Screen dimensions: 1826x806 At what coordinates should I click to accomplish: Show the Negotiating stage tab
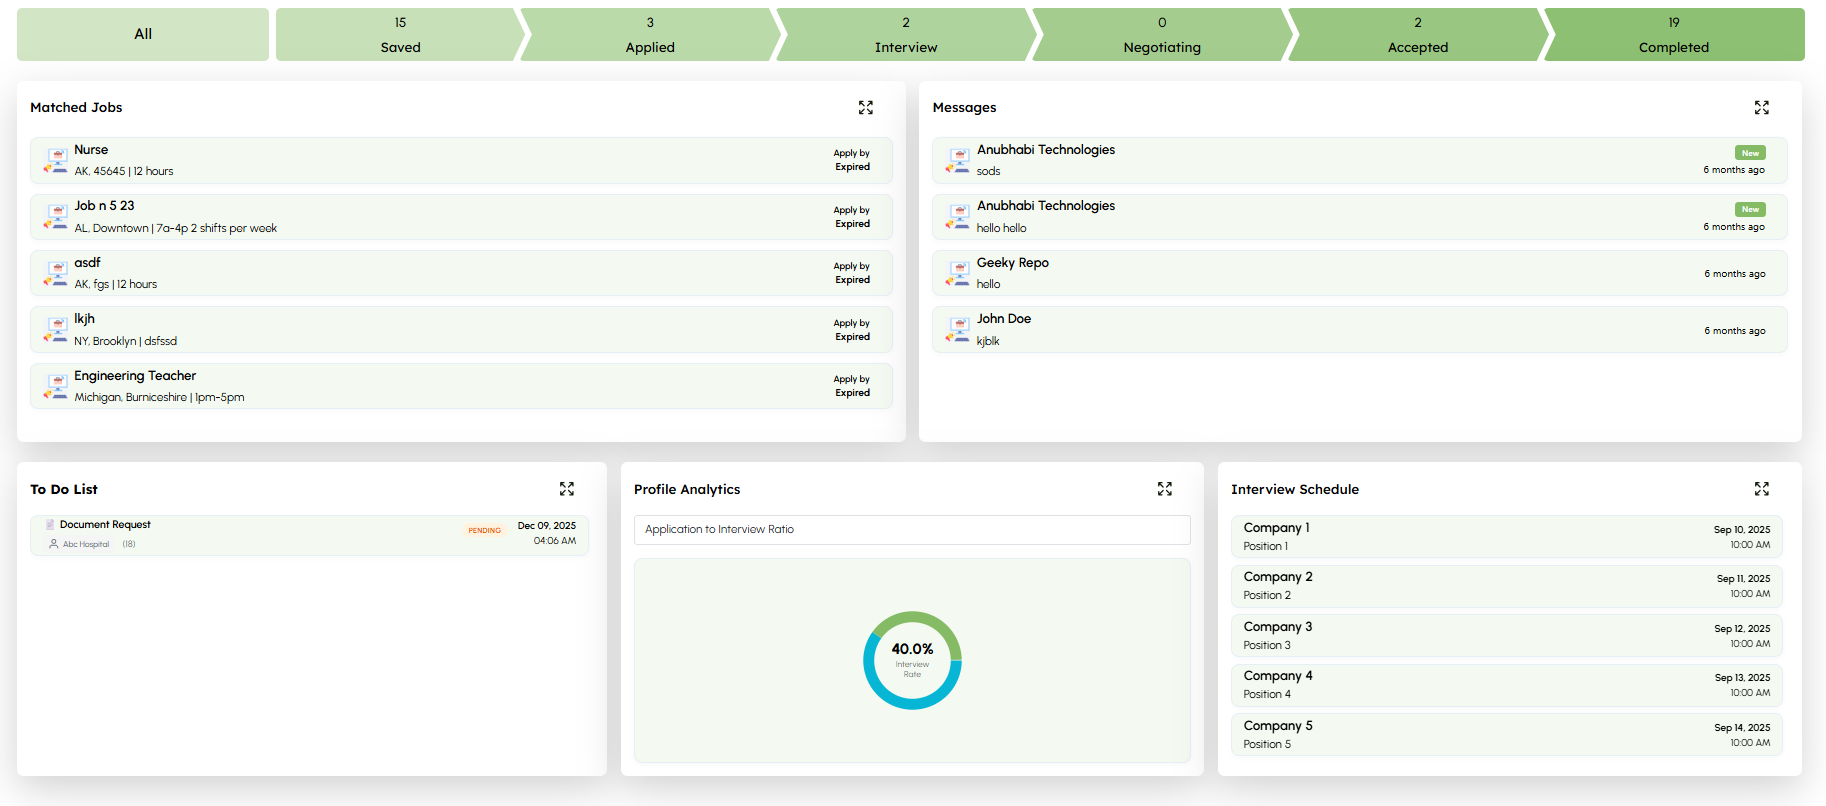click(x=1161, y=35)
